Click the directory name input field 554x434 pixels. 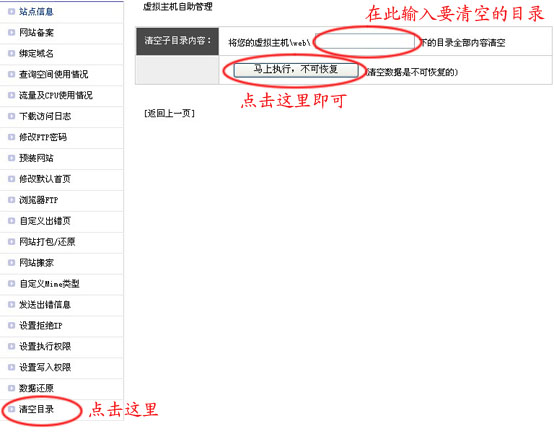point(365,41)
